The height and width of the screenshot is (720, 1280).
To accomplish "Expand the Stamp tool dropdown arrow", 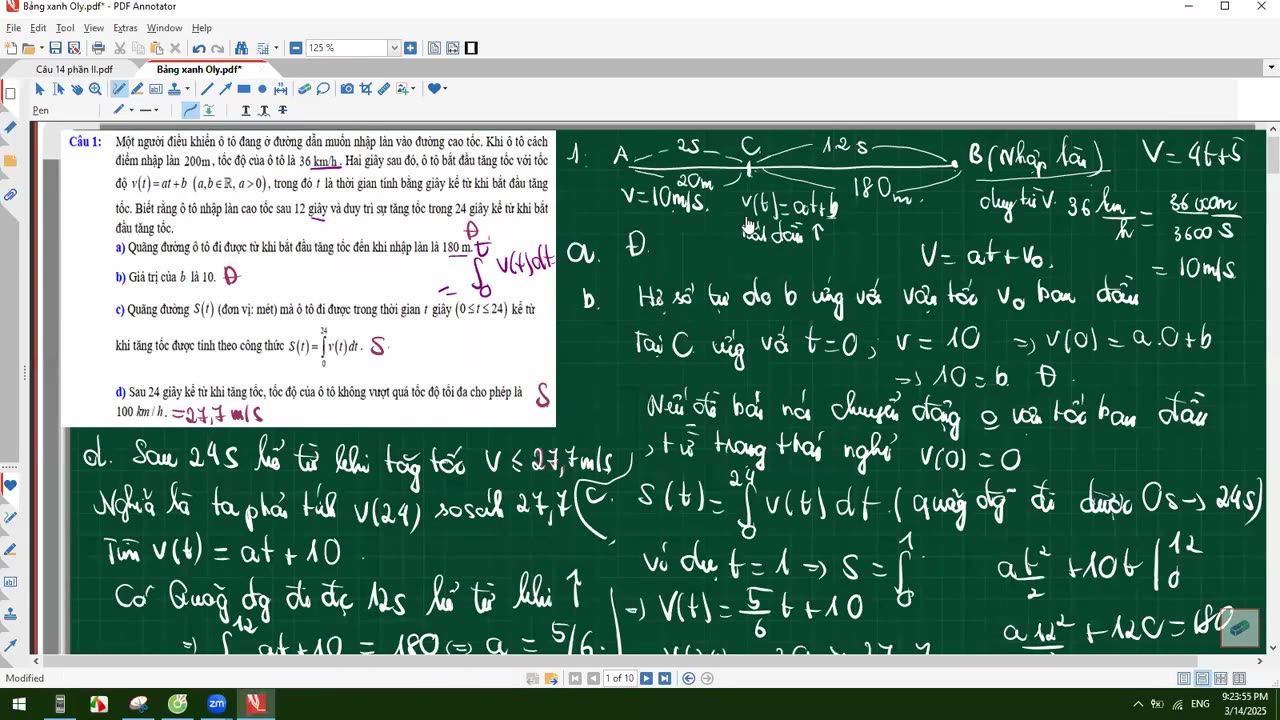I will pos(188,89).
